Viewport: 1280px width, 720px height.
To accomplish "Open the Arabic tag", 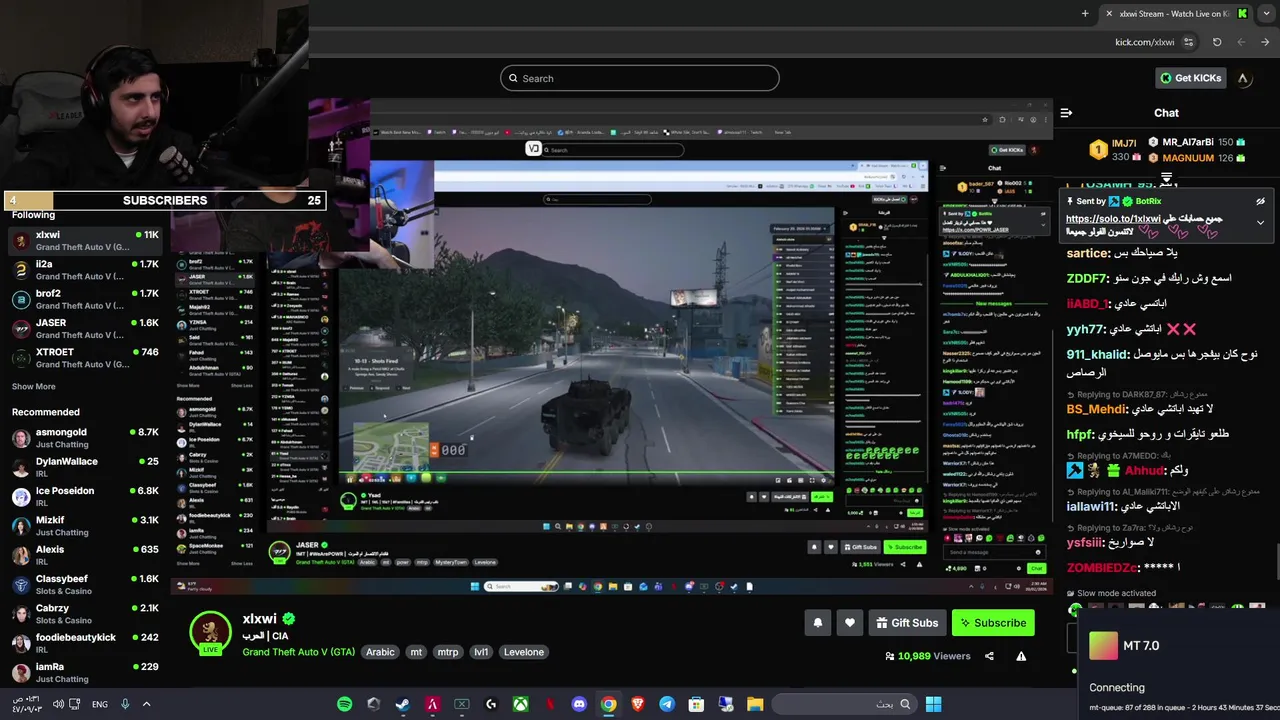I will 380,652.
